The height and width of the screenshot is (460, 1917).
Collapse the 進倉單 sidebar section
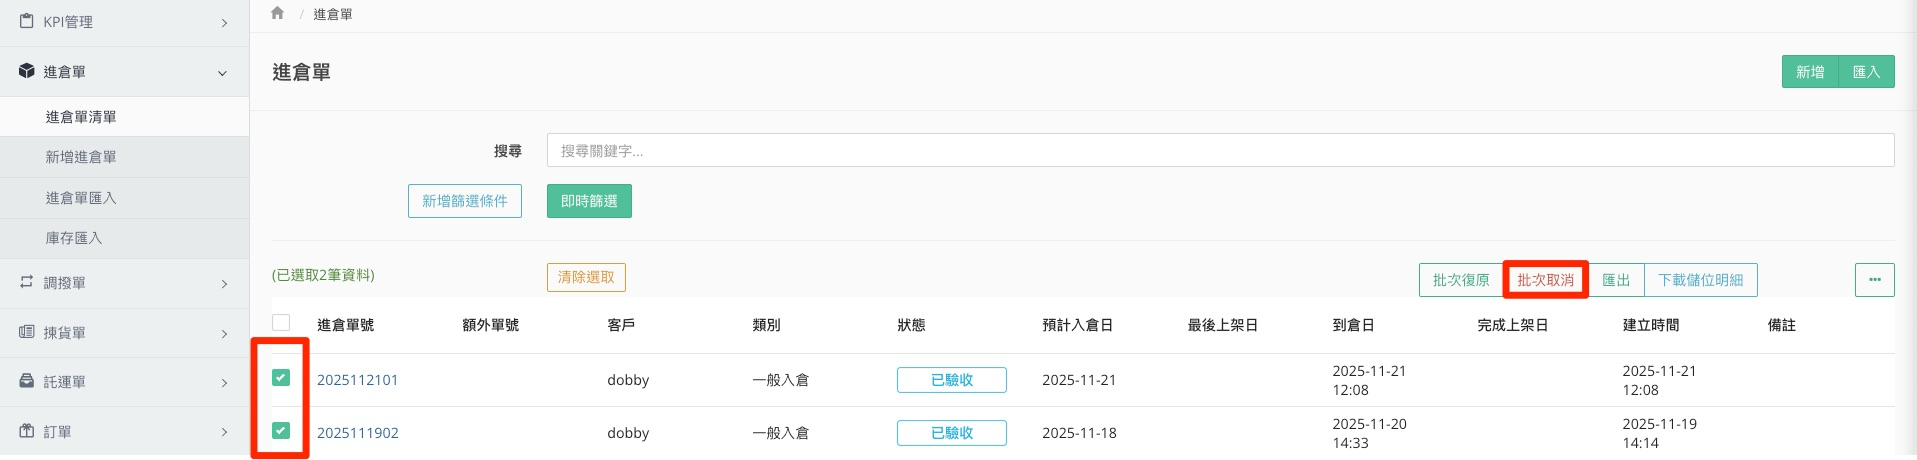pyautogui.click(x=222, y=72)
